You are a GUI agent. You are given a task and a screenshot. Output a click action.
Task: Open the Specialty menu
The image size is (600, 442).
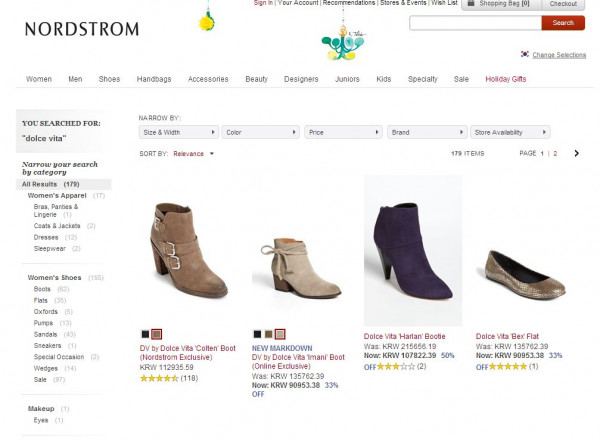(422, 79)
